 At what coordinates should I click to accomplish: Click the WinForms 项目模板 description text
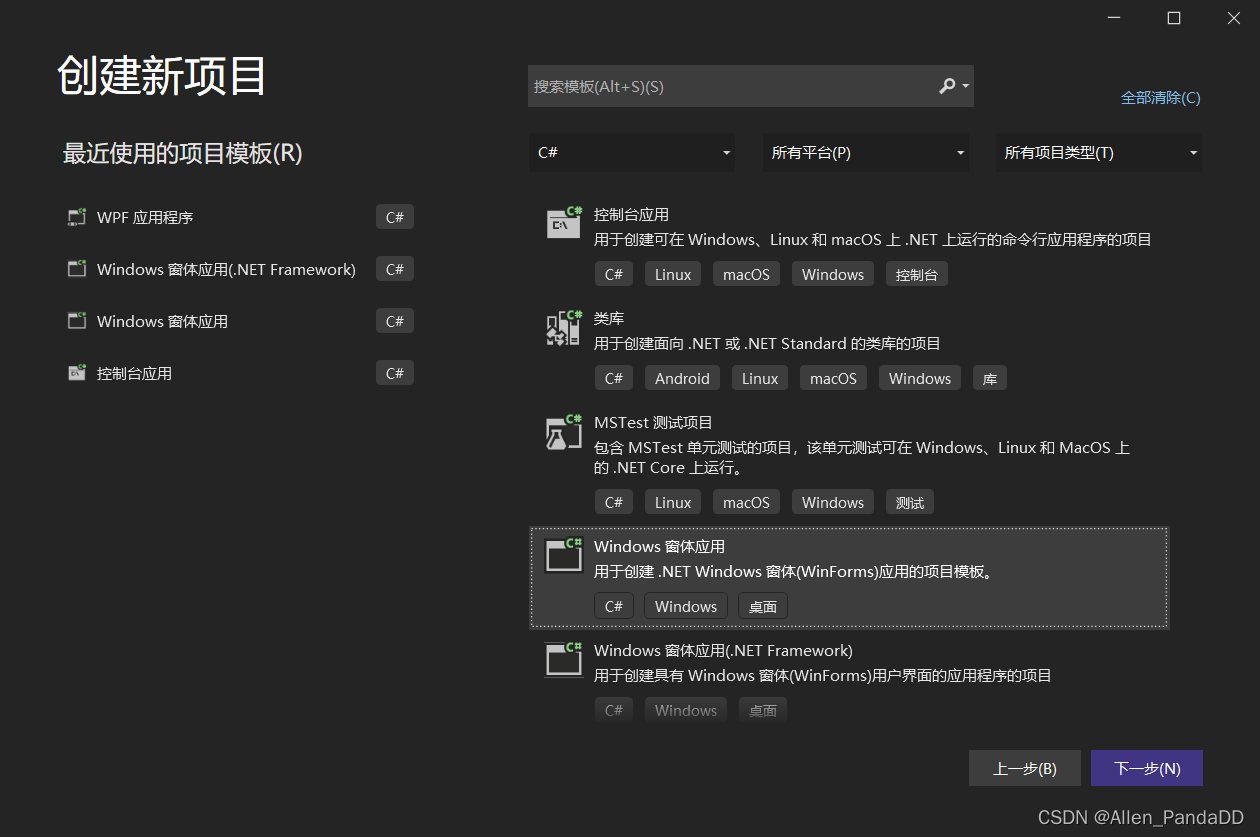[x=795, y=572]
